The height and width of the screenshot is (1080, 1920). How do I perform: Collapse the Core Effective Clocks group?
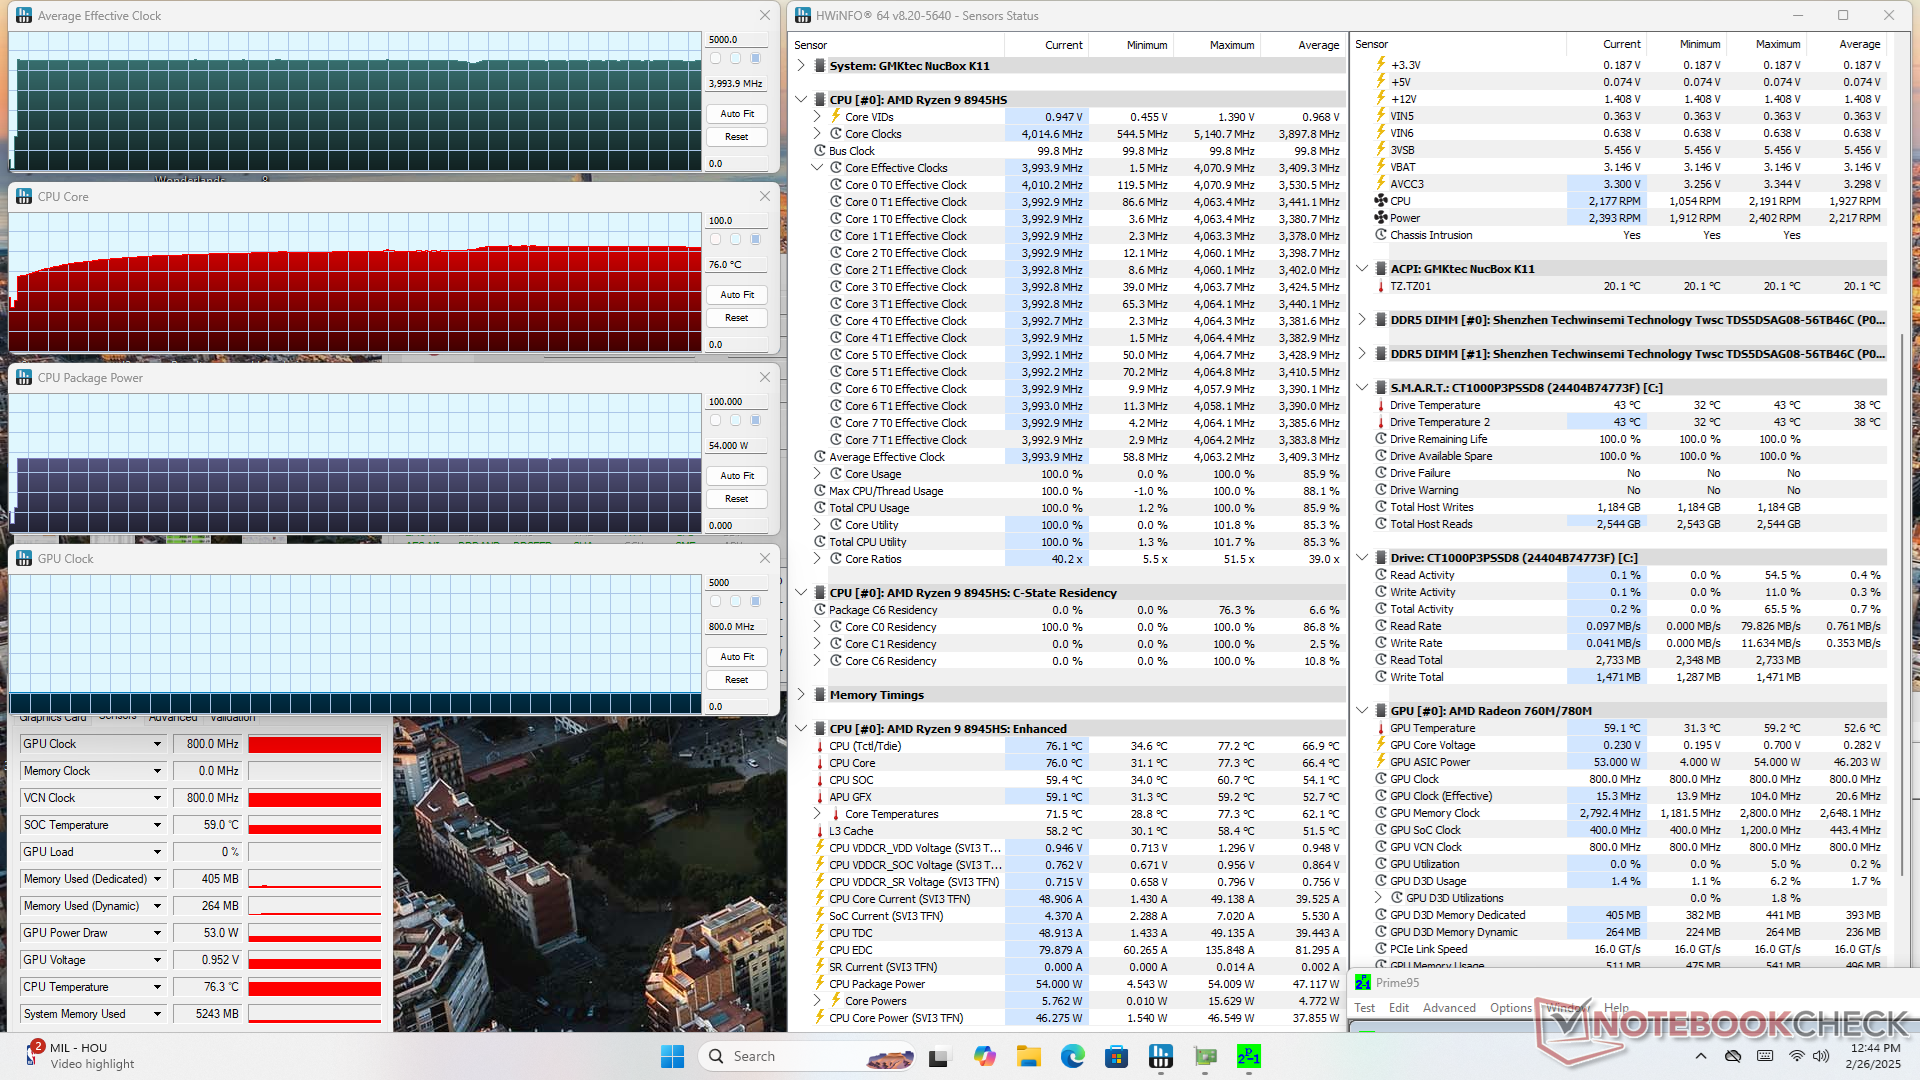point(817,168)
